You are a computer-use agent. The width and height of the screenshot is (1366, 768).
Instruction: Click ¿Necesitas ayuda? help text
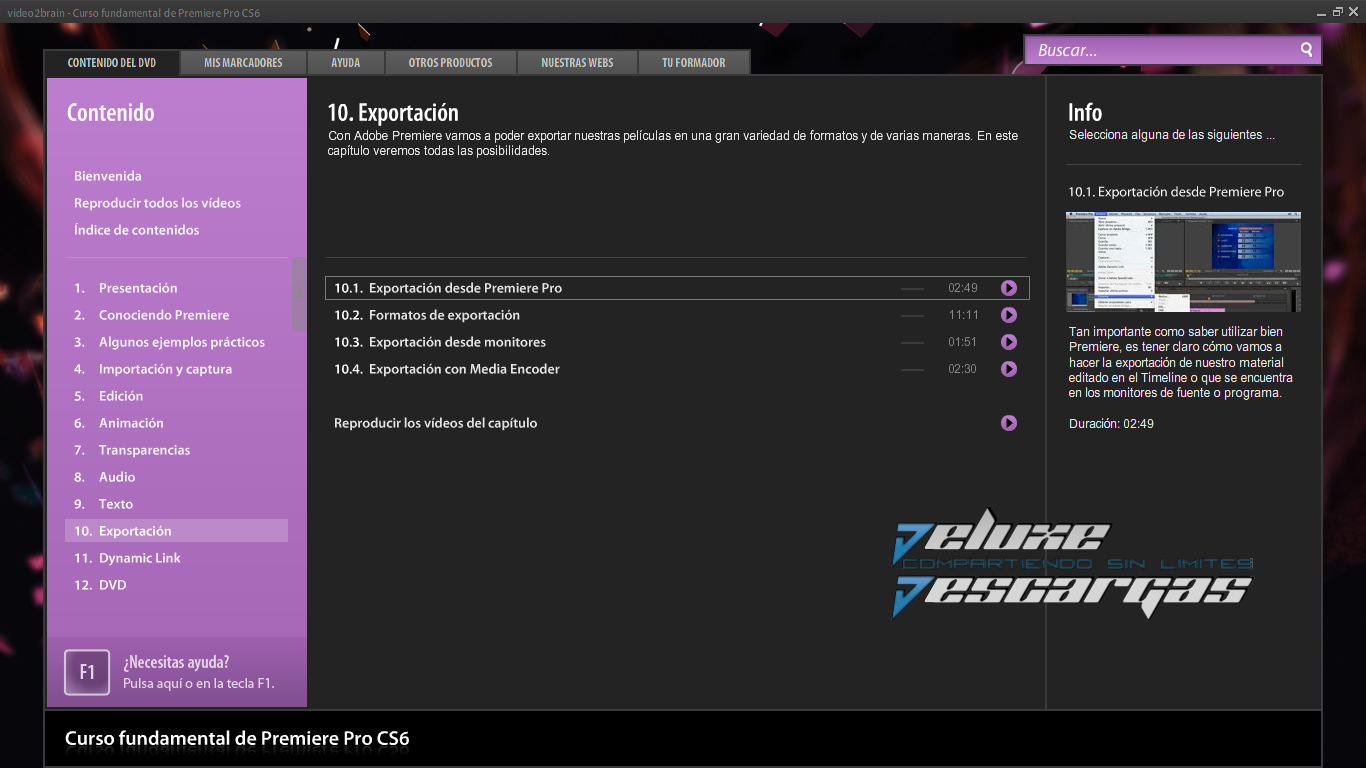176,662
